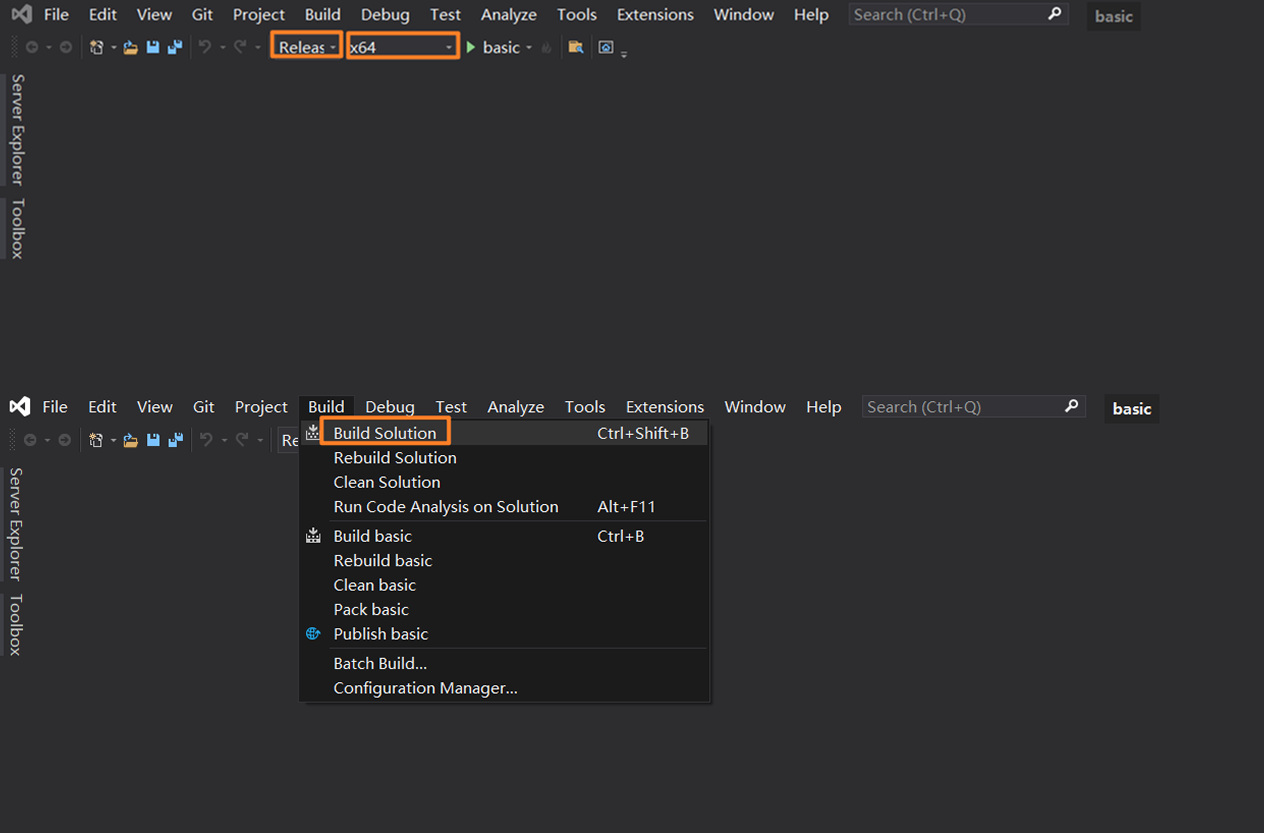Click Navigate Forward icon in bottom toolbar
The image size is (1264, 833).
[66, 440]
